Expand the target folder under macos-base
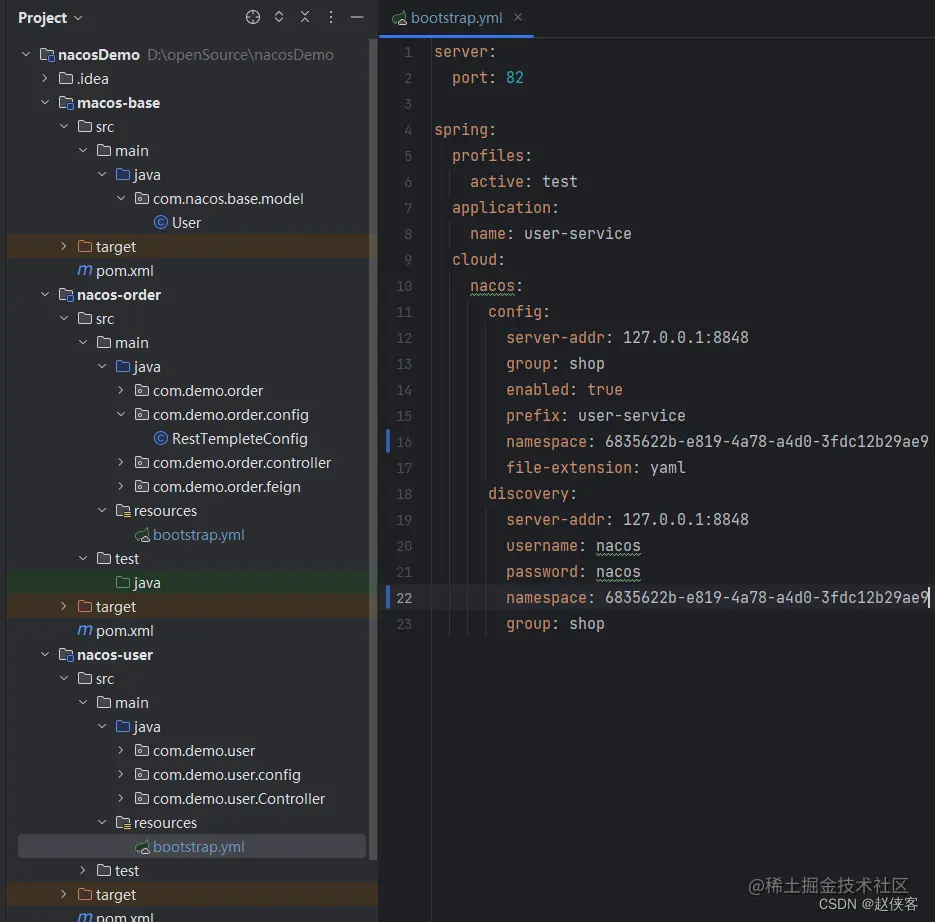Viewport: 935px width, 922px height. (64, 246)
